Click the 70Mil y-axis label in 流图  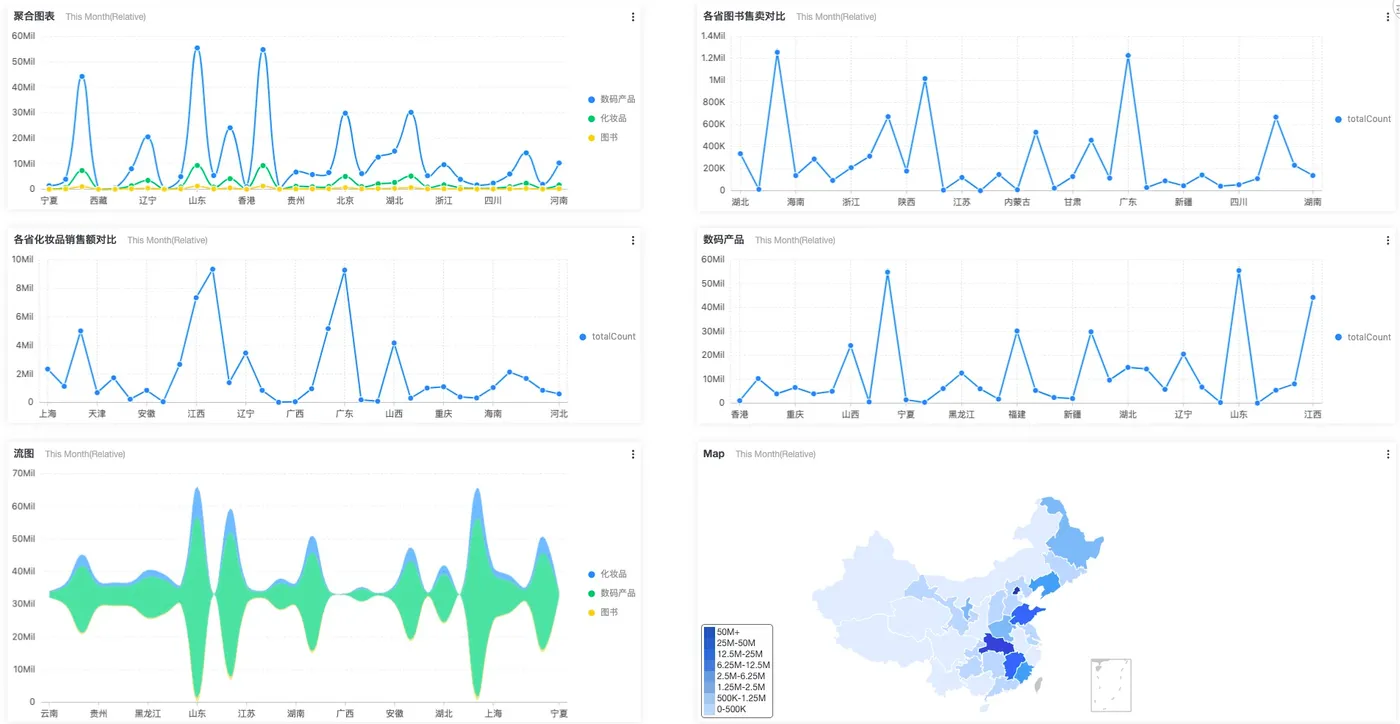click(24, 473)
